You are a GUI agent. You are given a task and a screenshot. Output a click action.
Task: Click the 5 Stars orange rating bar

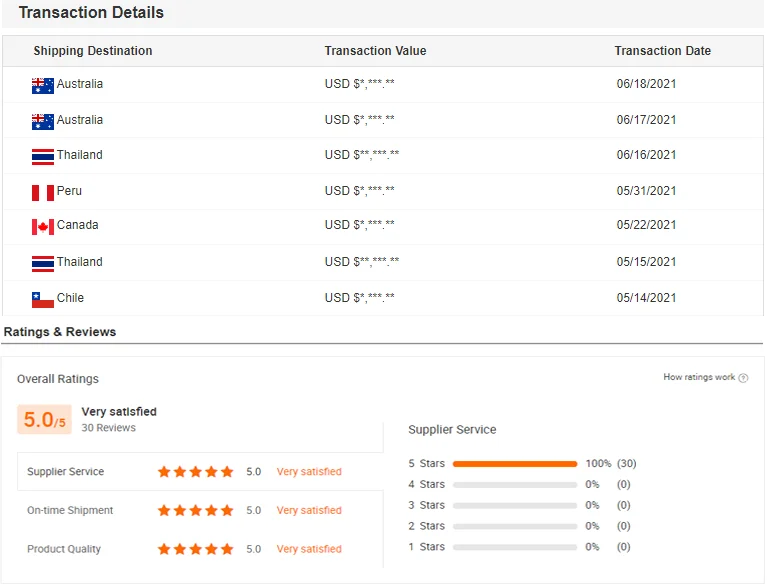tap(515, 464)
